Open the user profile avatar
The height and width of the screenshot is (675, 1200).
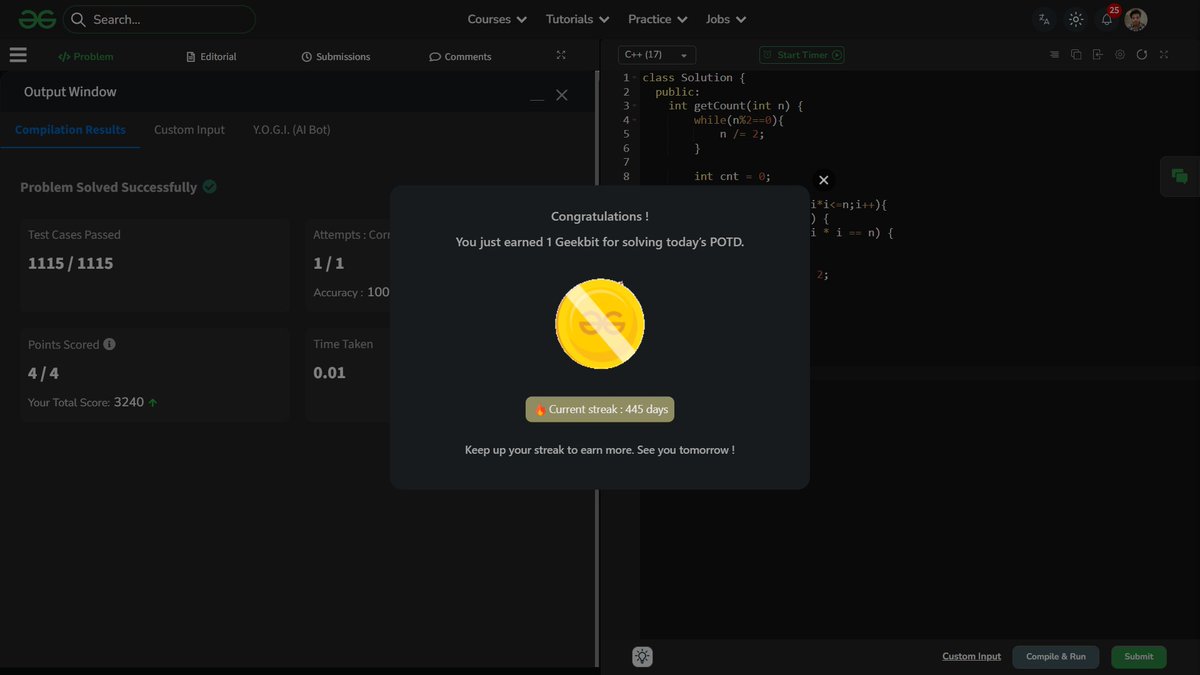coord(1136,19)
